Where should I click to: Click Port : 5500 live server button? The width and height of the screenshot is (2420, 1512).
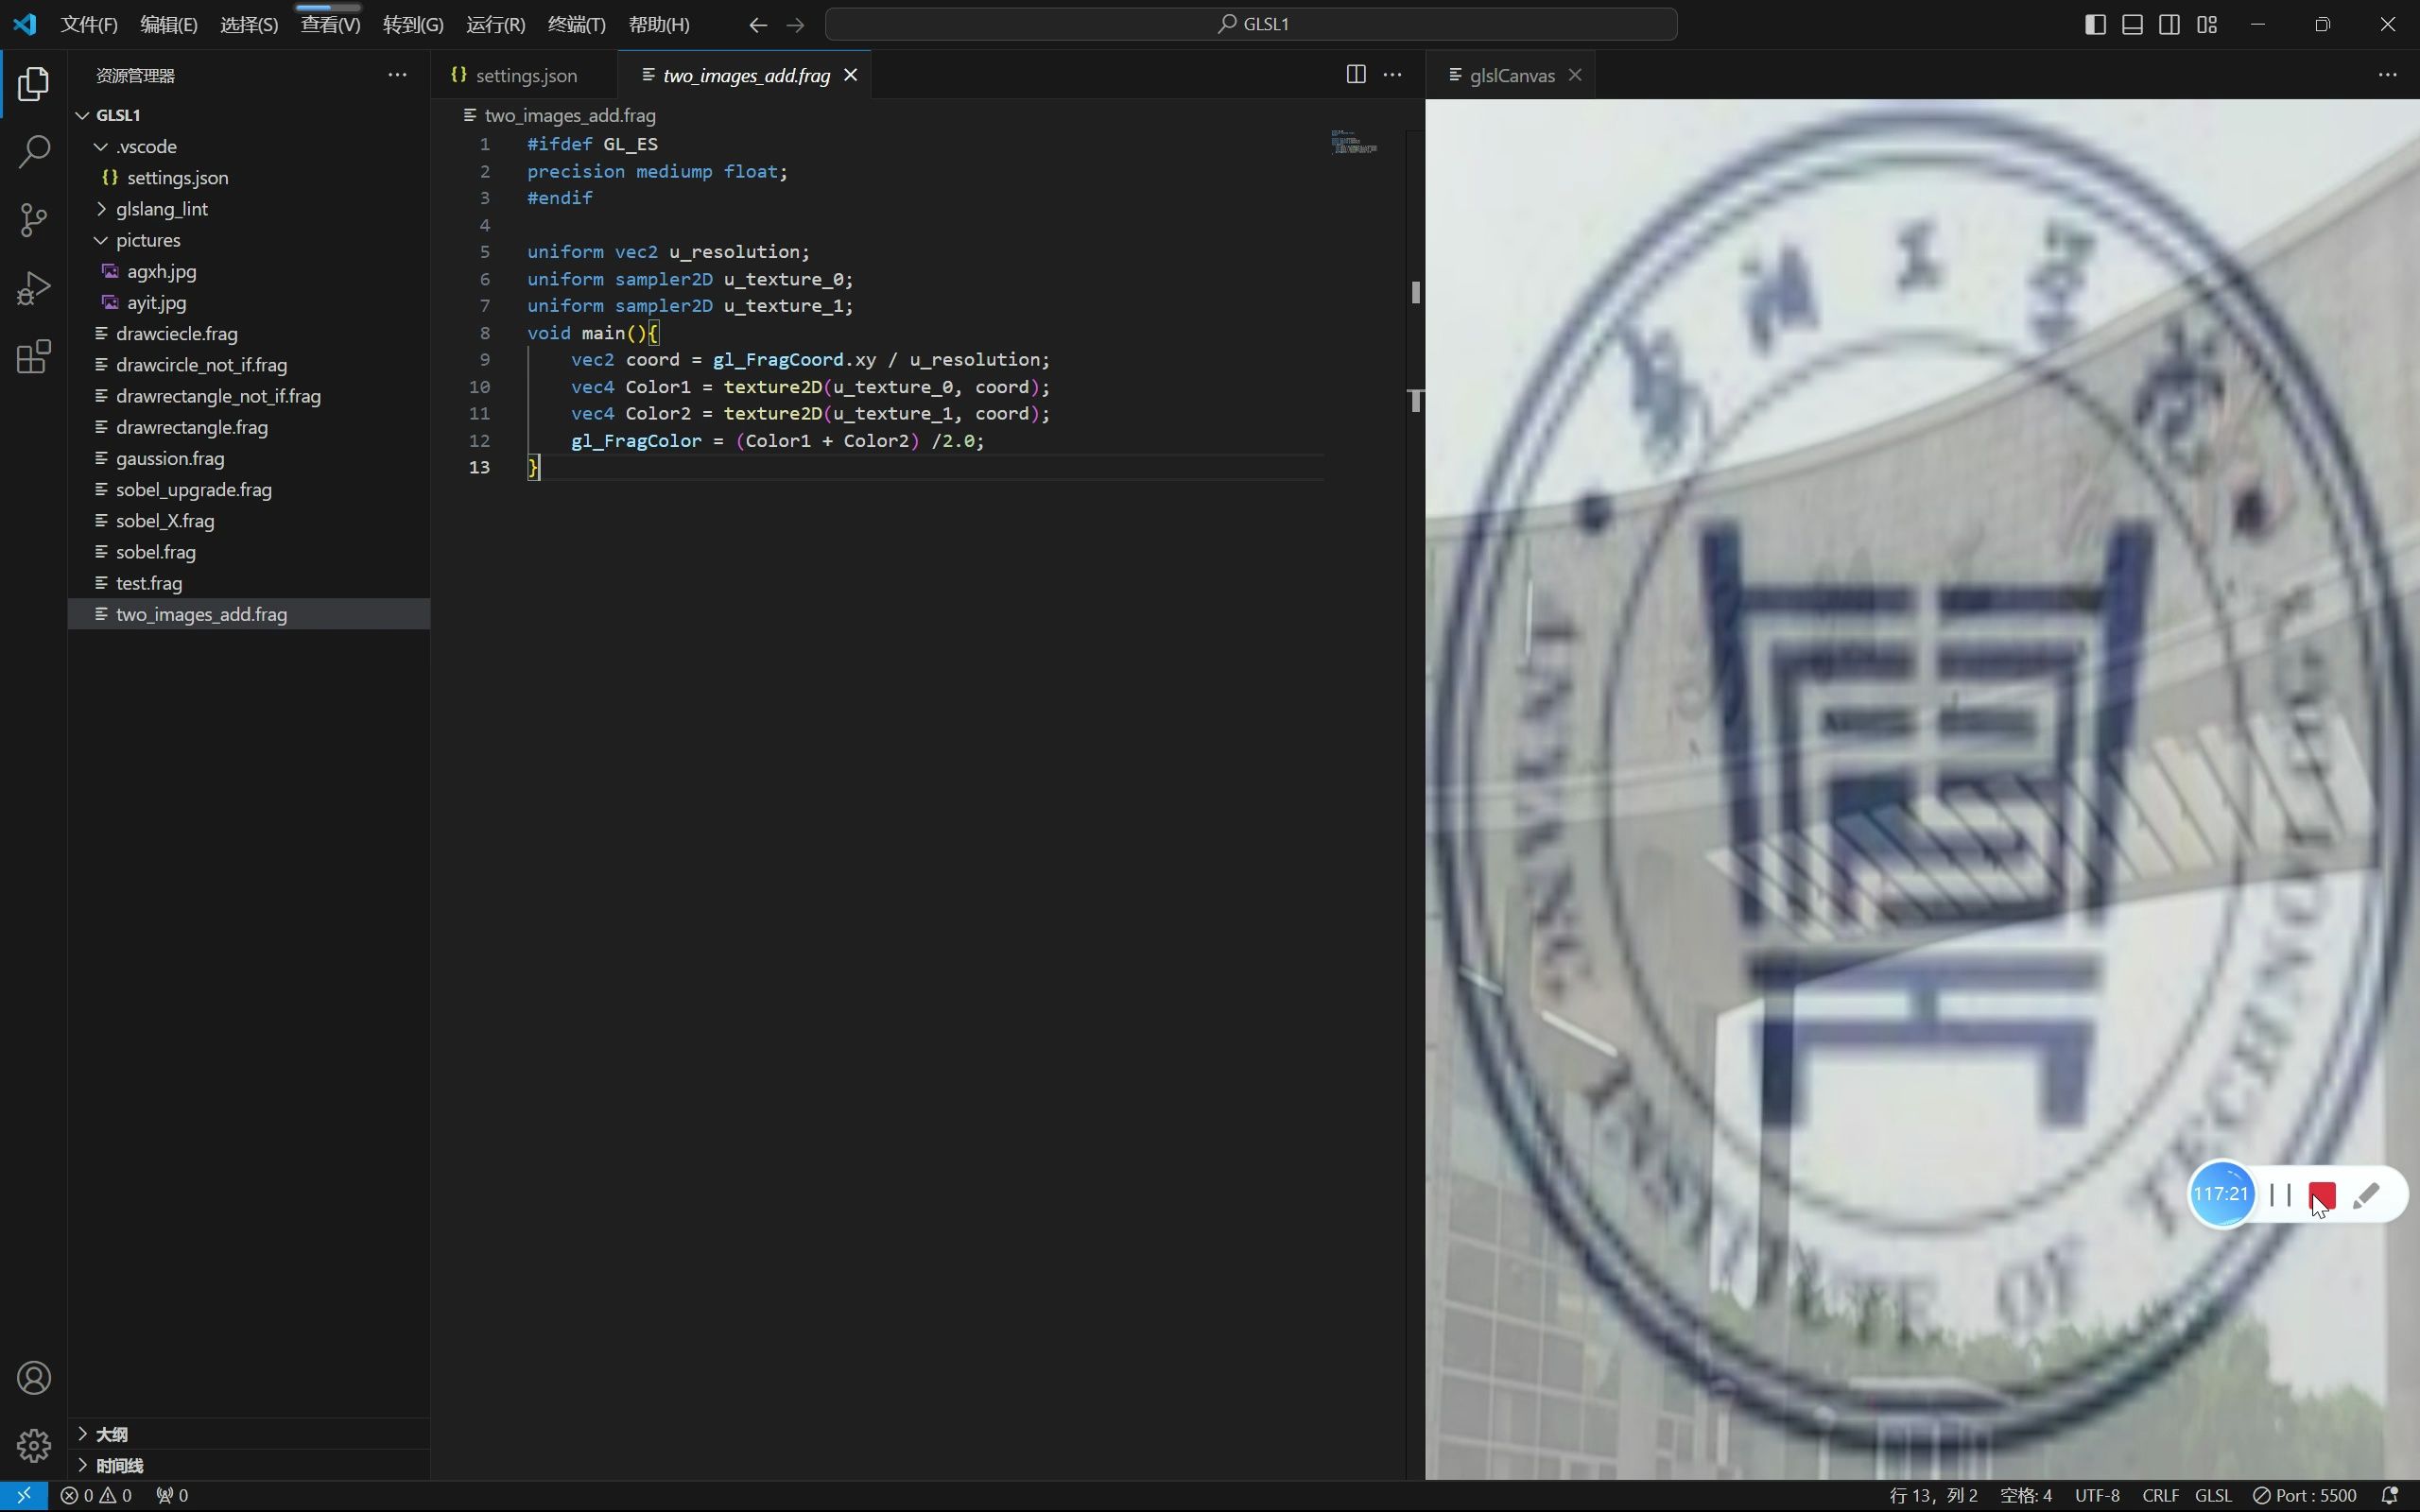click(2305, 1496)
